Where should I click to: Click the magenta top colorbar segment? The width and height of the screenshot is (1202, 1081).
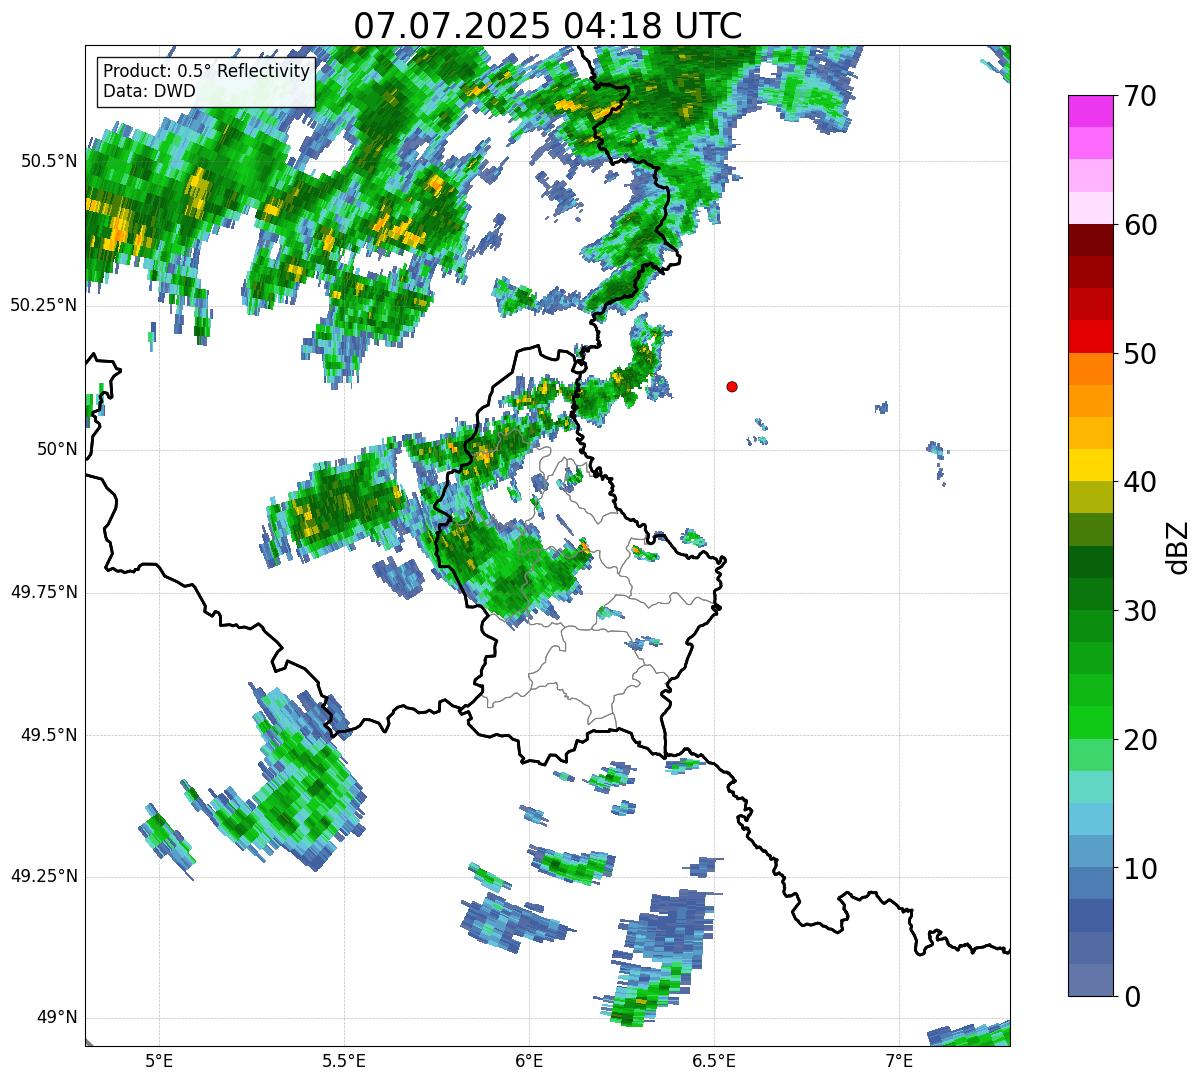(1090, 111)
